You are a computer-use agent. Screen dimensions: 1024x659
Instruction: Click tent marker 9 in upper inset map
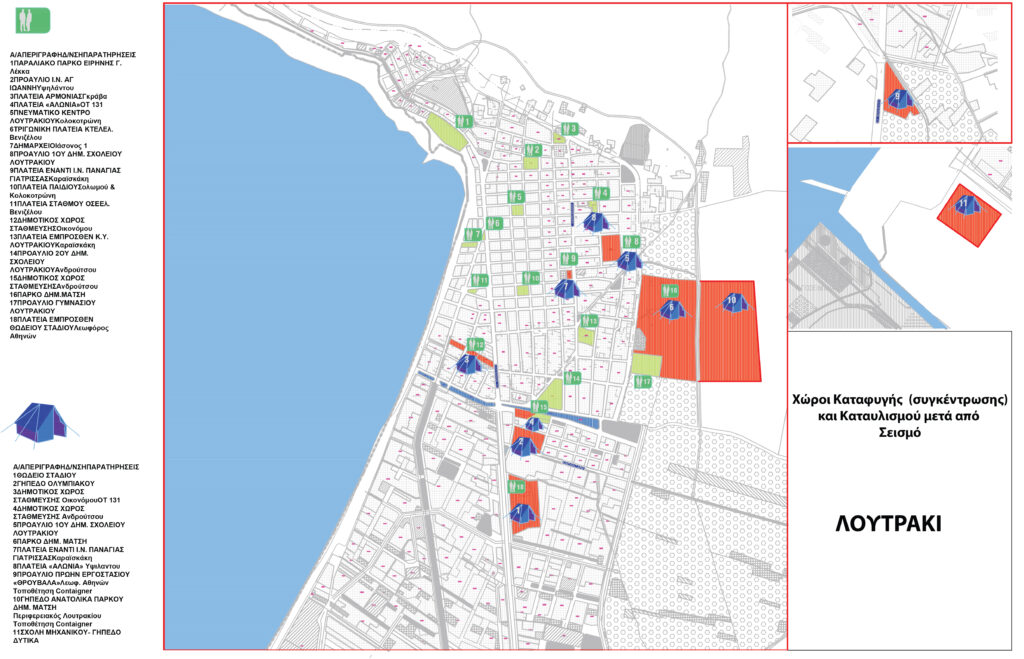(898, 99)
